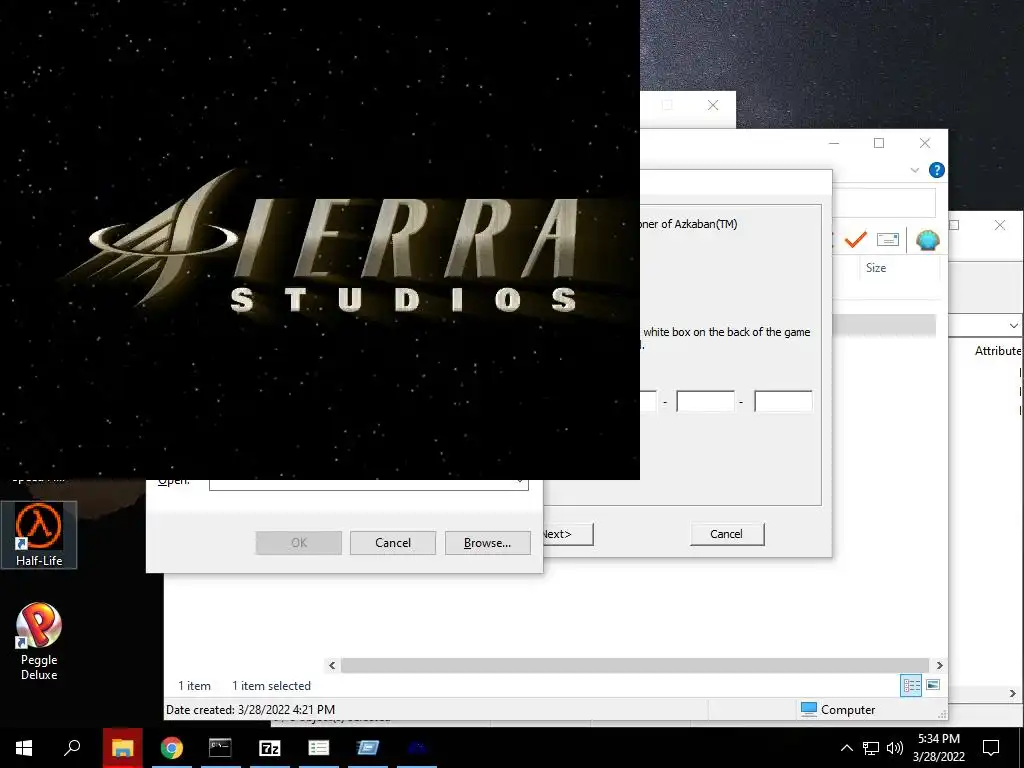Click Browse... in the Run dialog
This screenshot has width=1024, height=768.
coord(487,543)
